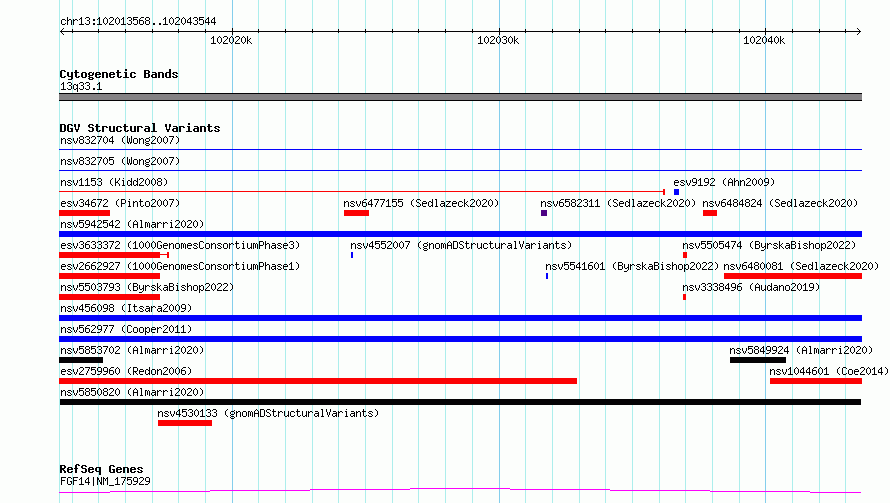Click the 102020k ruler label
Viewport: 890px width, 503px height.
[231, 40]
